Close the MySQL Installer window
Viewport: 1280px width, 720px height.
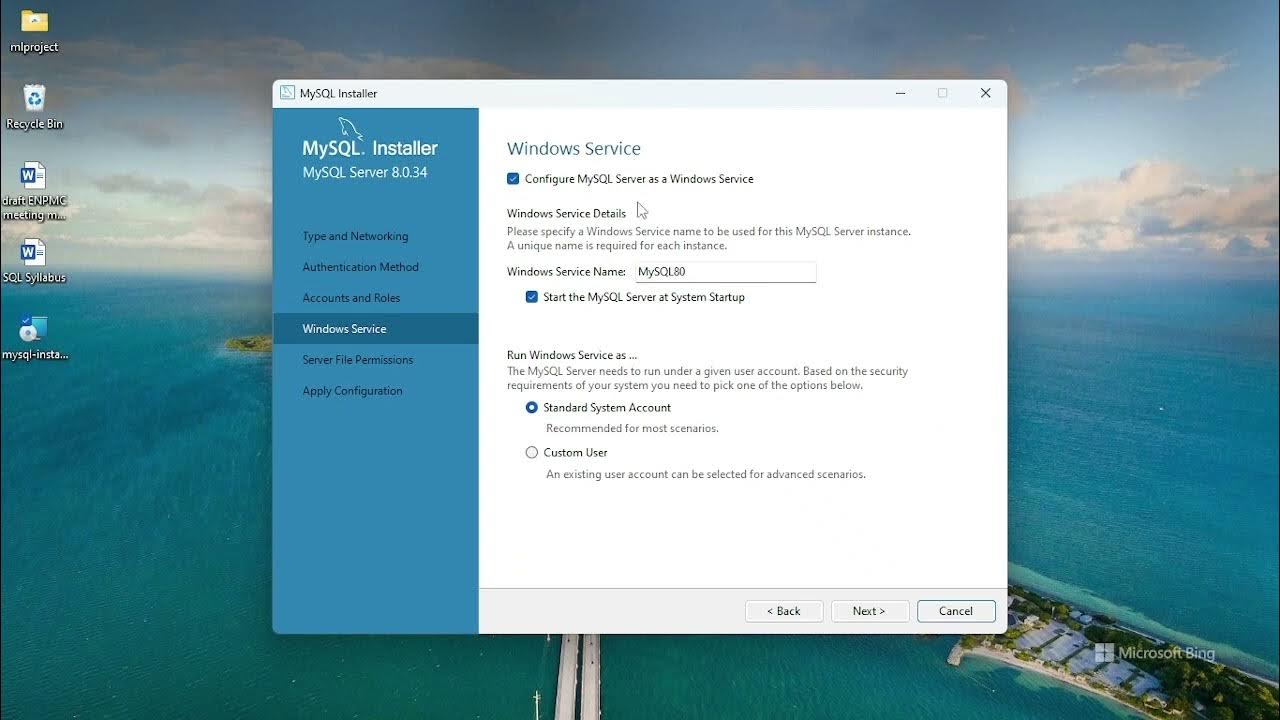(985, 93)
